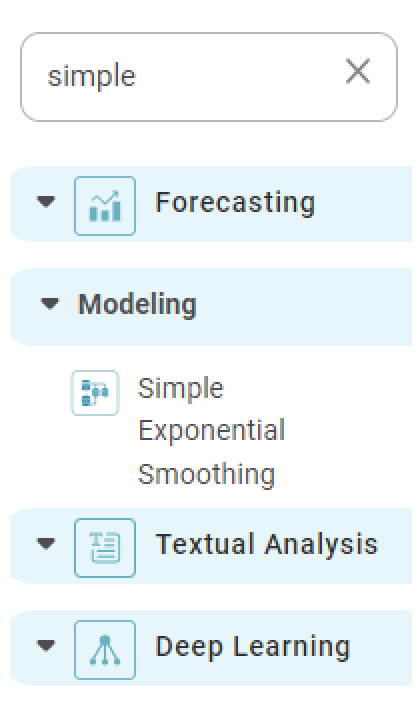Click the Textual Analysis document icon
Viewport: 418px width, 704px height.
pos(105,547)
